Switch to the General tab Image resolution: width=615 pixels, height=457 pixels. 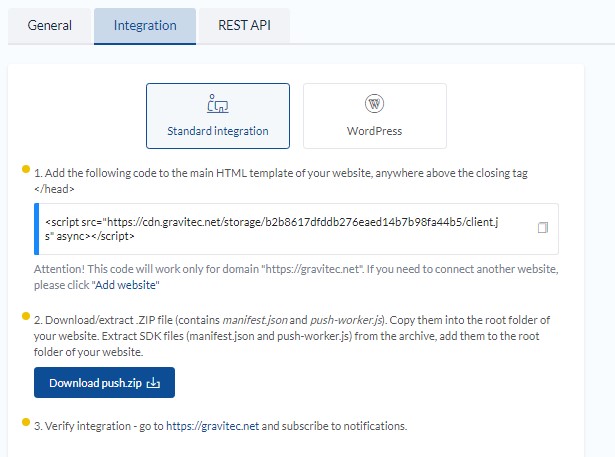point(49,26)
